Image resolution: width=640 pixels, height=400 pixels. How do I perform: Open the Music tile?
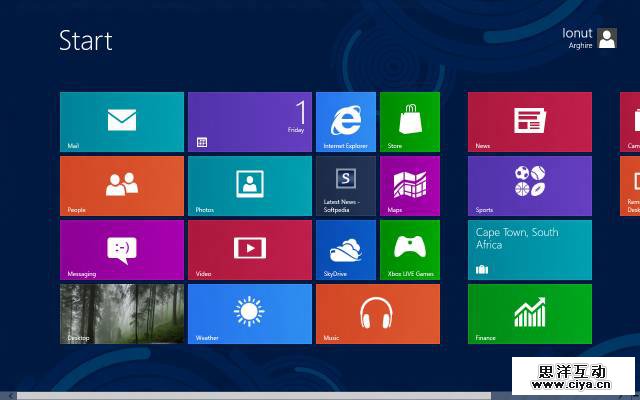click(x=377, y=314)
